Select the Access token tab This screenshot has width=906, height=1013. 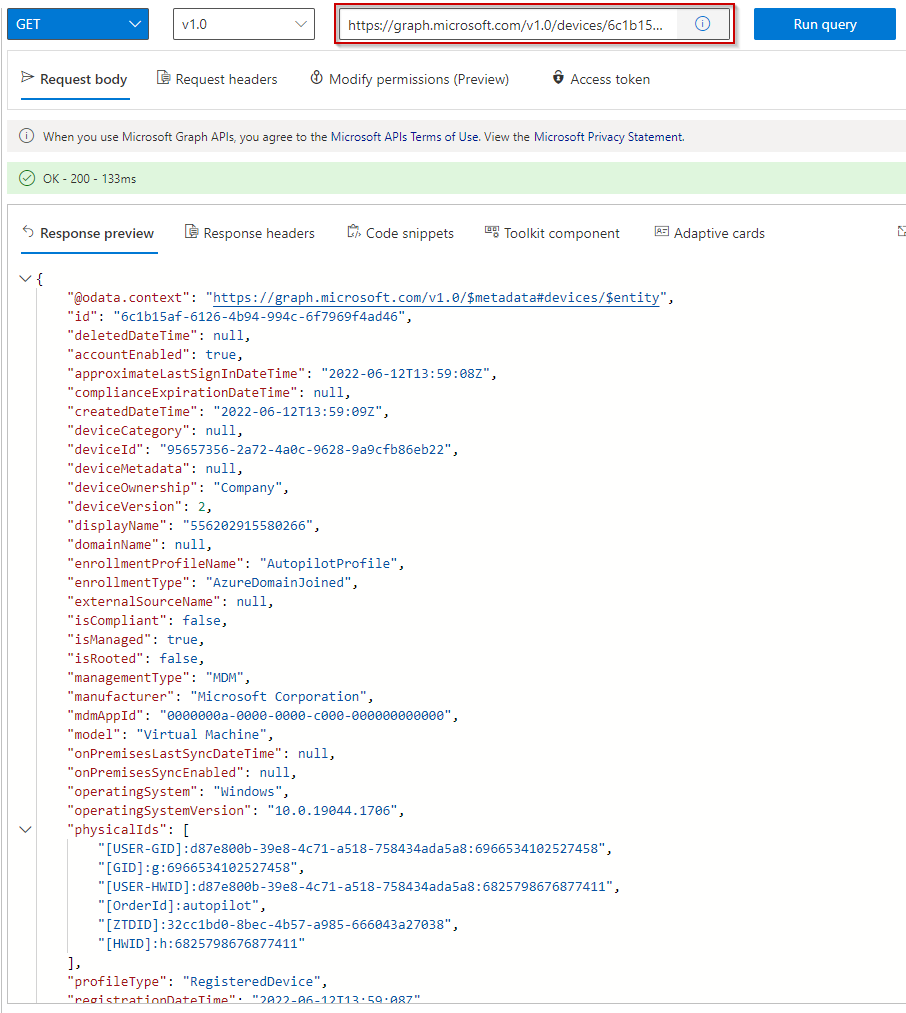coord(609,79)
